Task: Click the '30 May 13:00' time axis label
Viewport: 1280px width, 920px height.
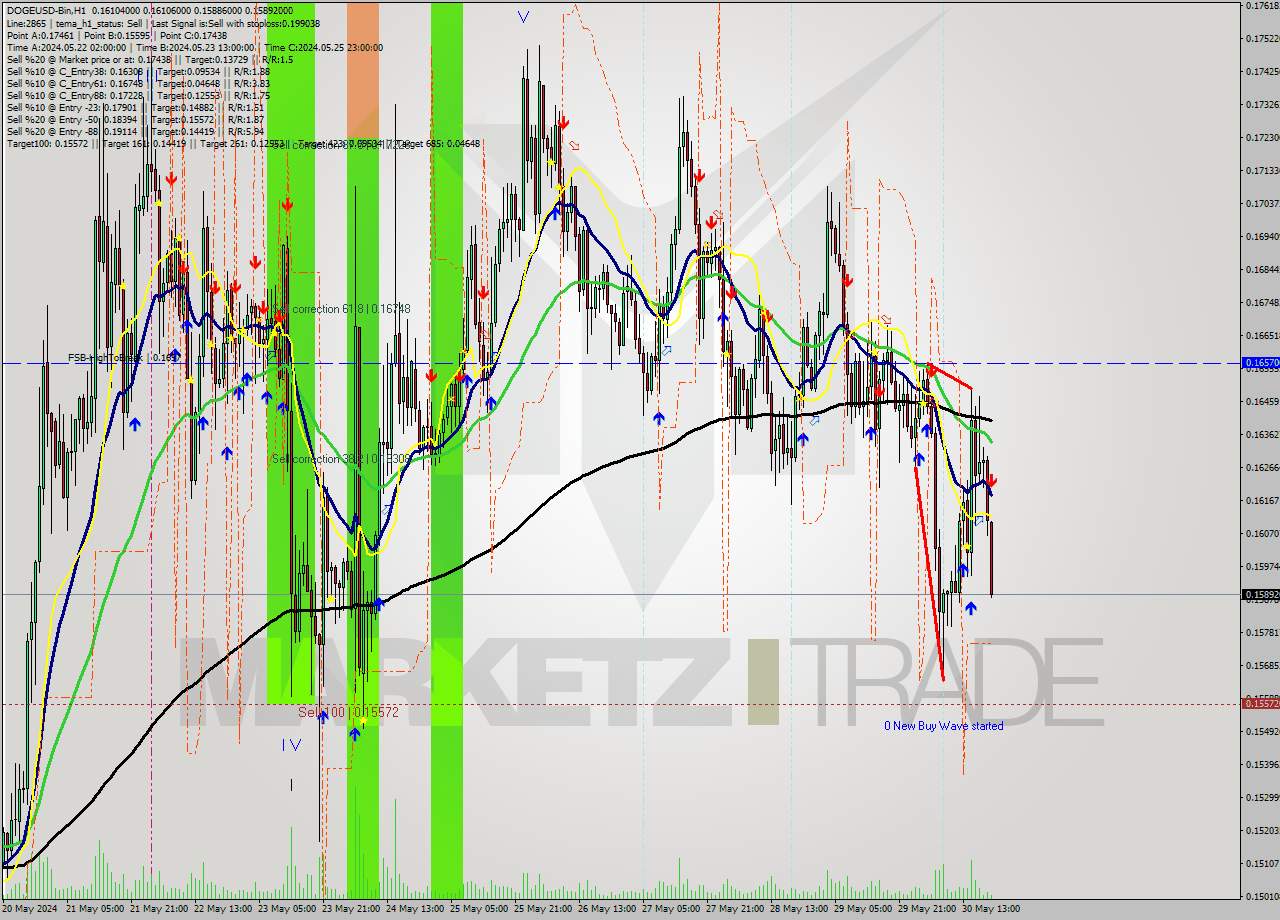Action: click(993, 909)
